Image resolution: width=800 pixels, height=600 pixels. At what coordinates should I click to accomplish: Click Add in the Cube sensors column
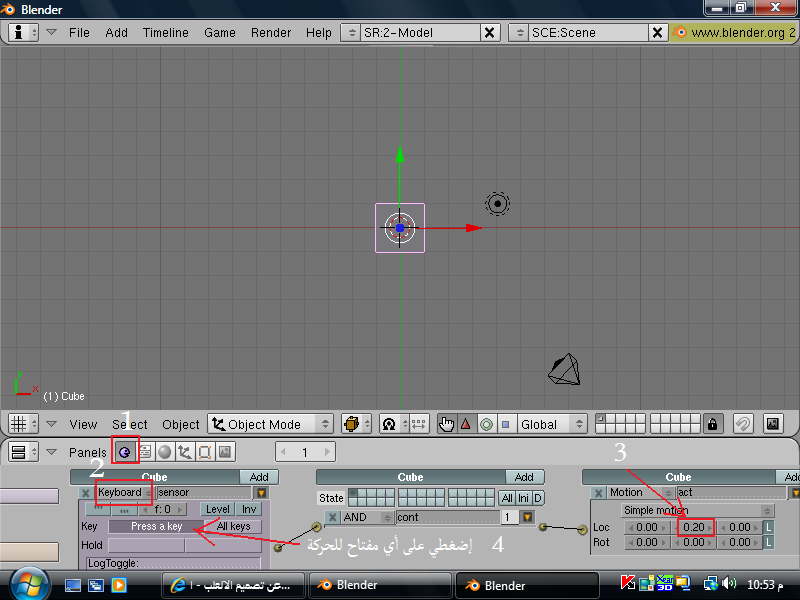coord(259,477)
